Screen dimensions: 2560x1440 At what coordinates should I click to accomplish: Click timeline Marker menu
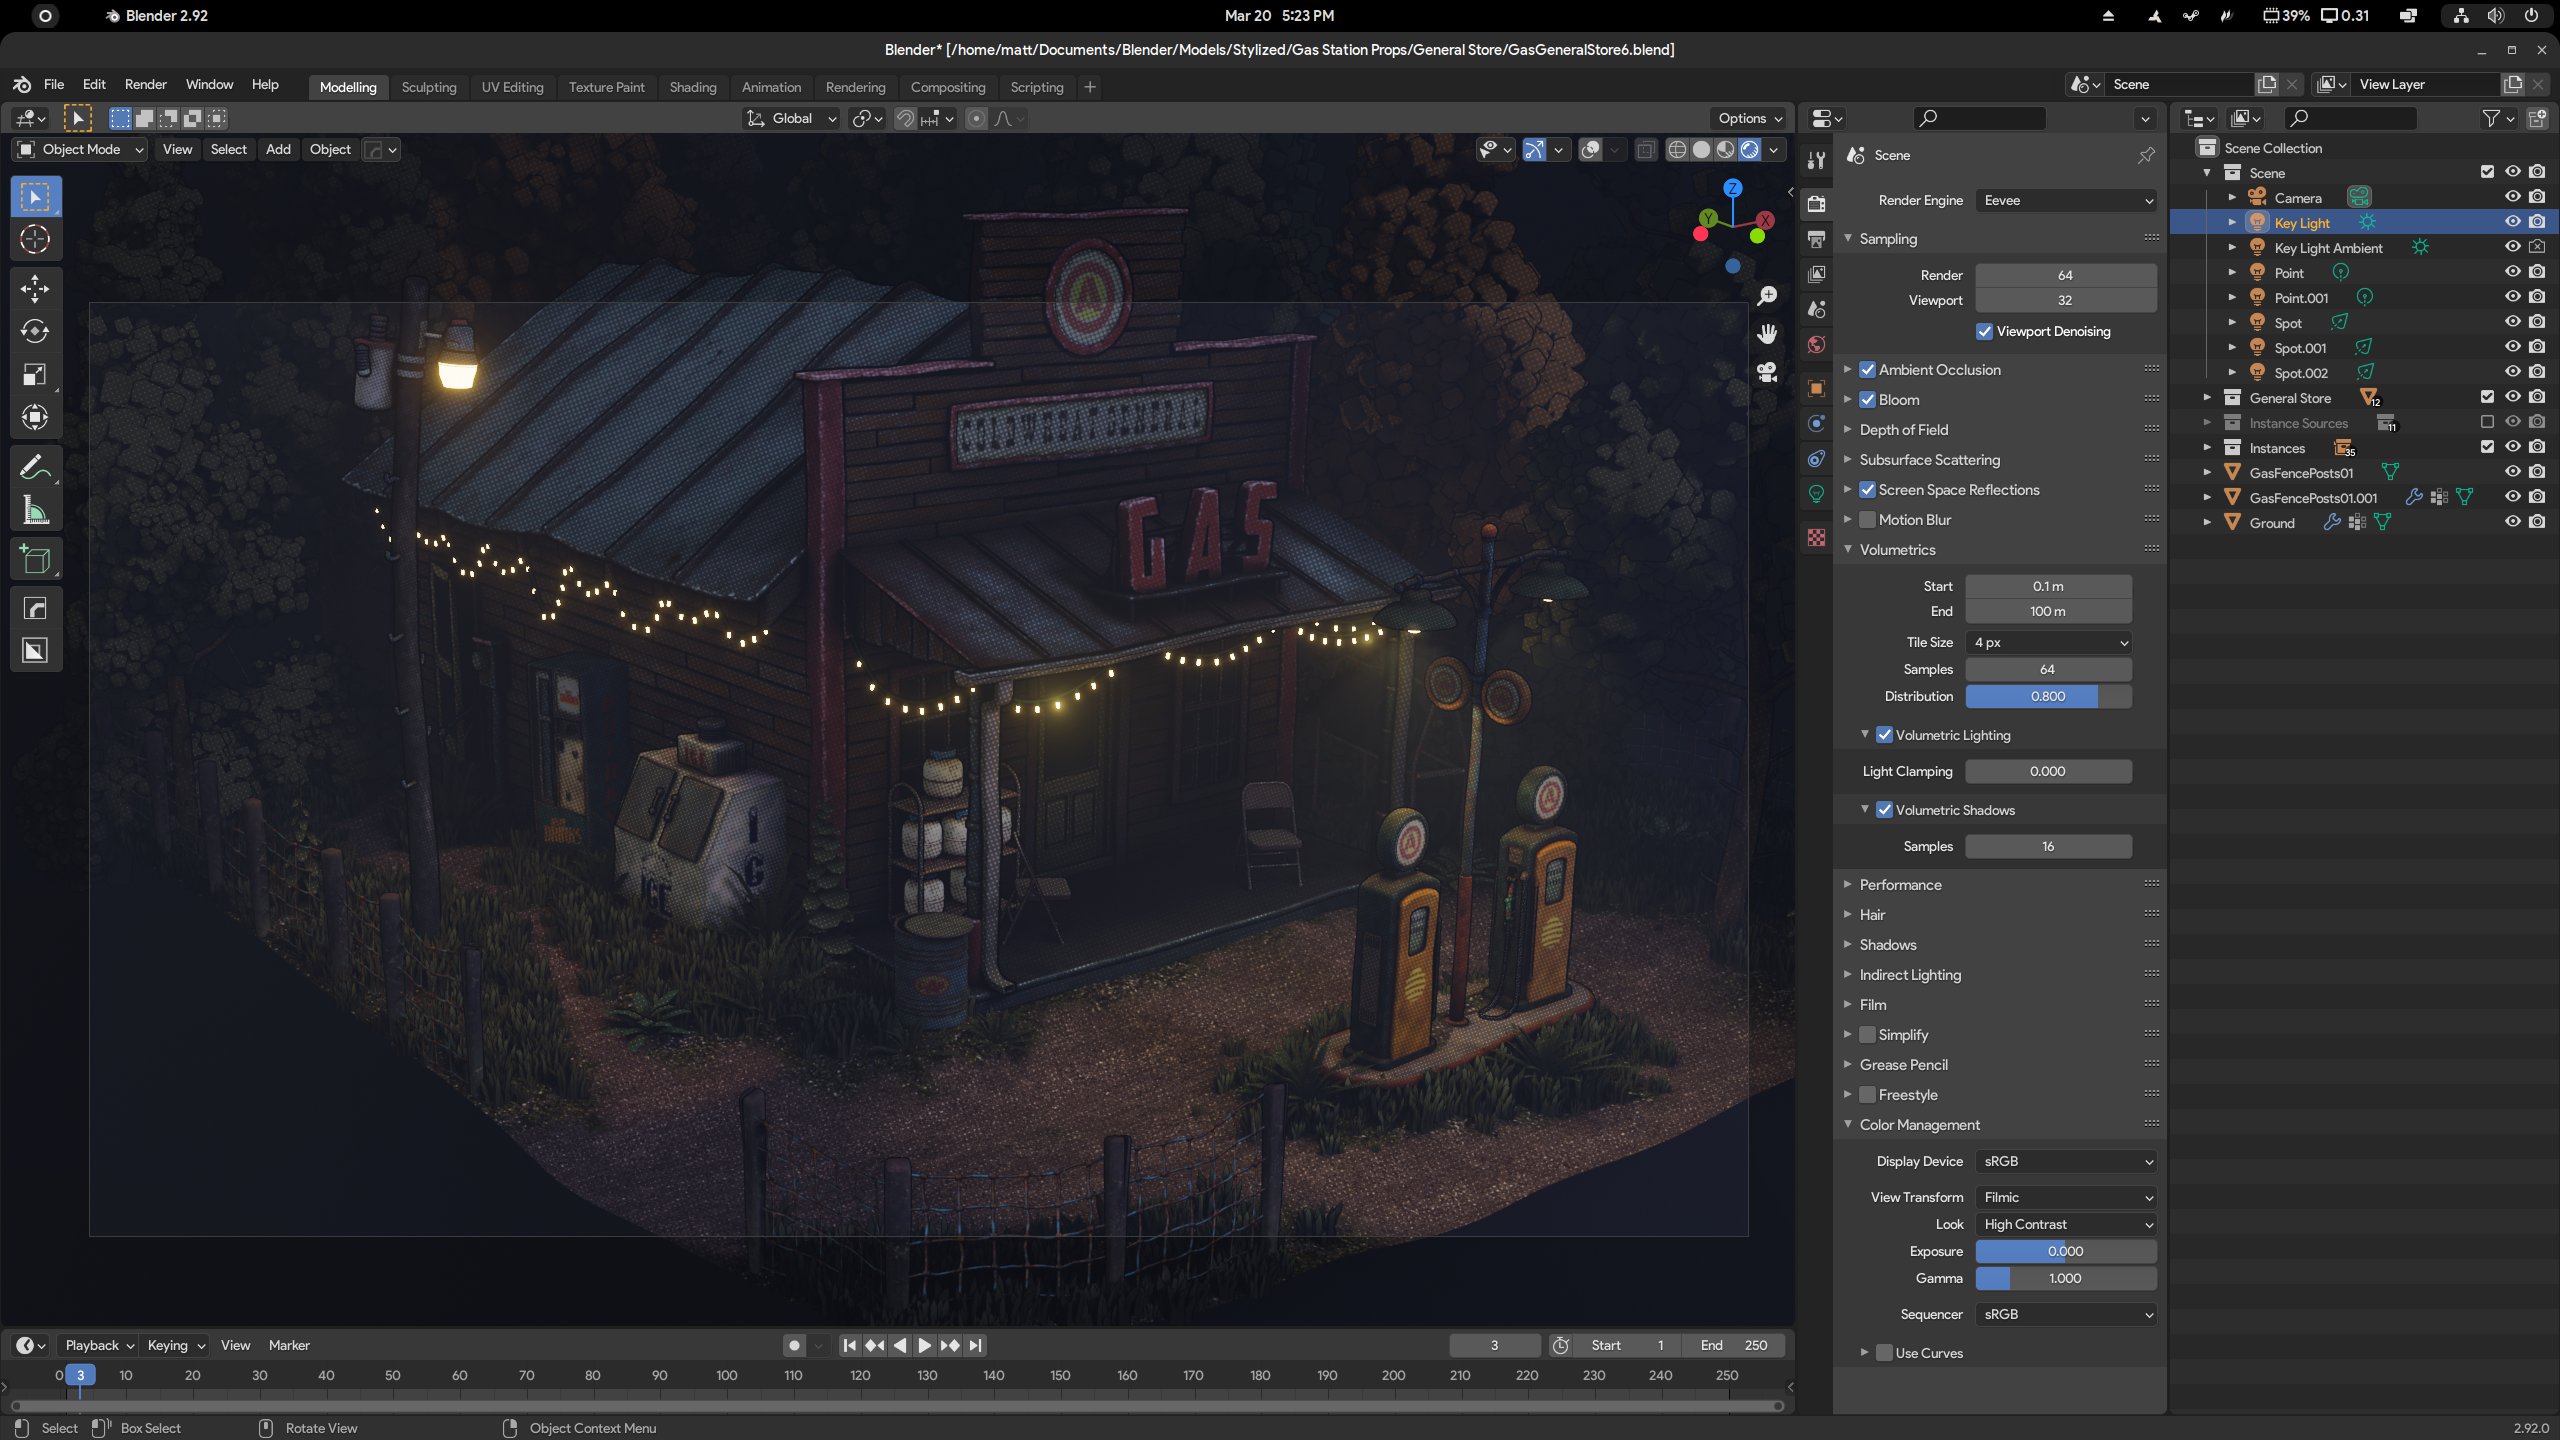coord(289,1346)
